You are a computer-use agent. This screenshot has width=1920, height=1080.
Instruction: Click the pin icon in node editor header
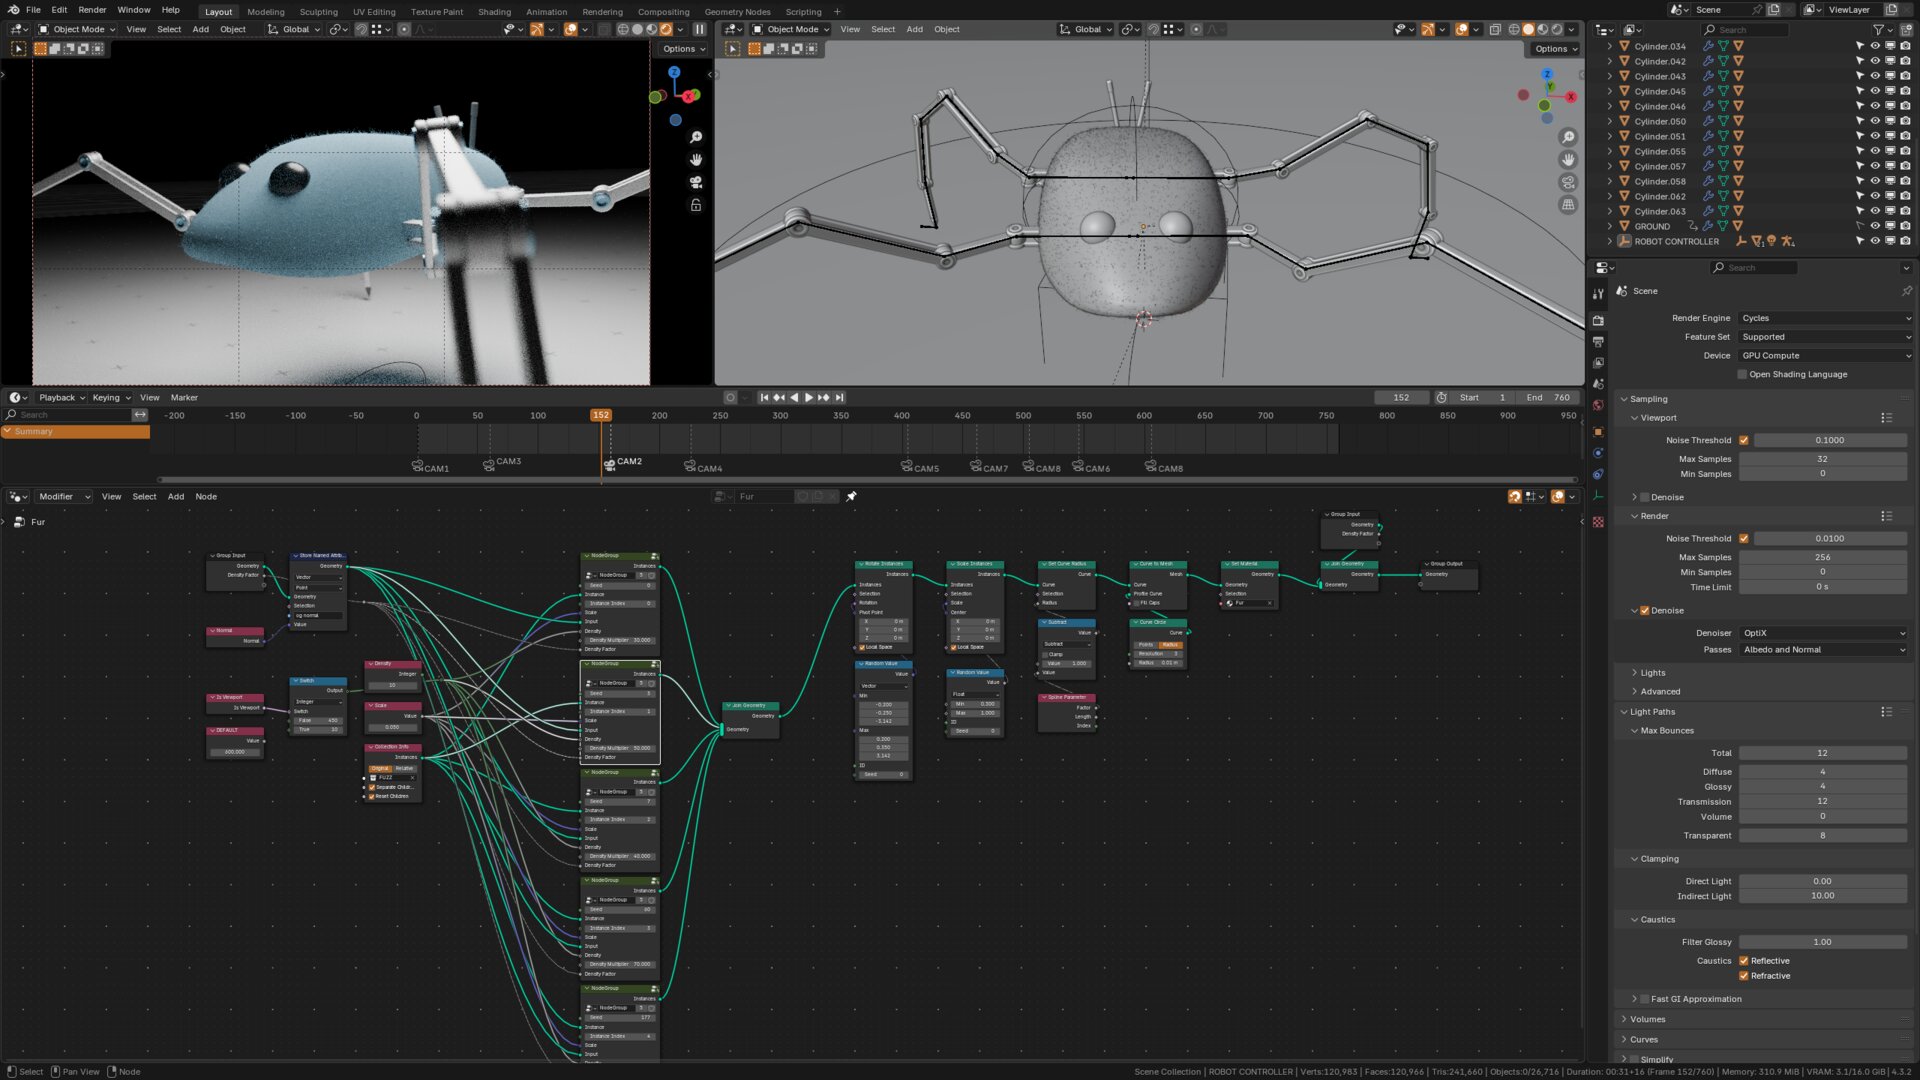852,496
